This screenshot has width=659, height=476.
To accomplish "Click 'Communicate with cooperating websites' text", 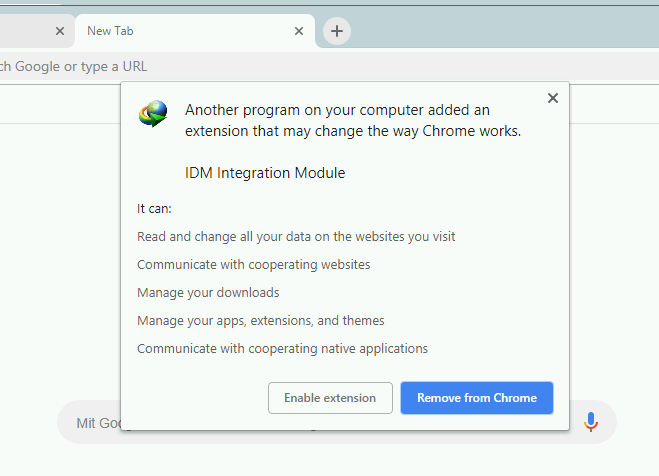I will 253,265.
